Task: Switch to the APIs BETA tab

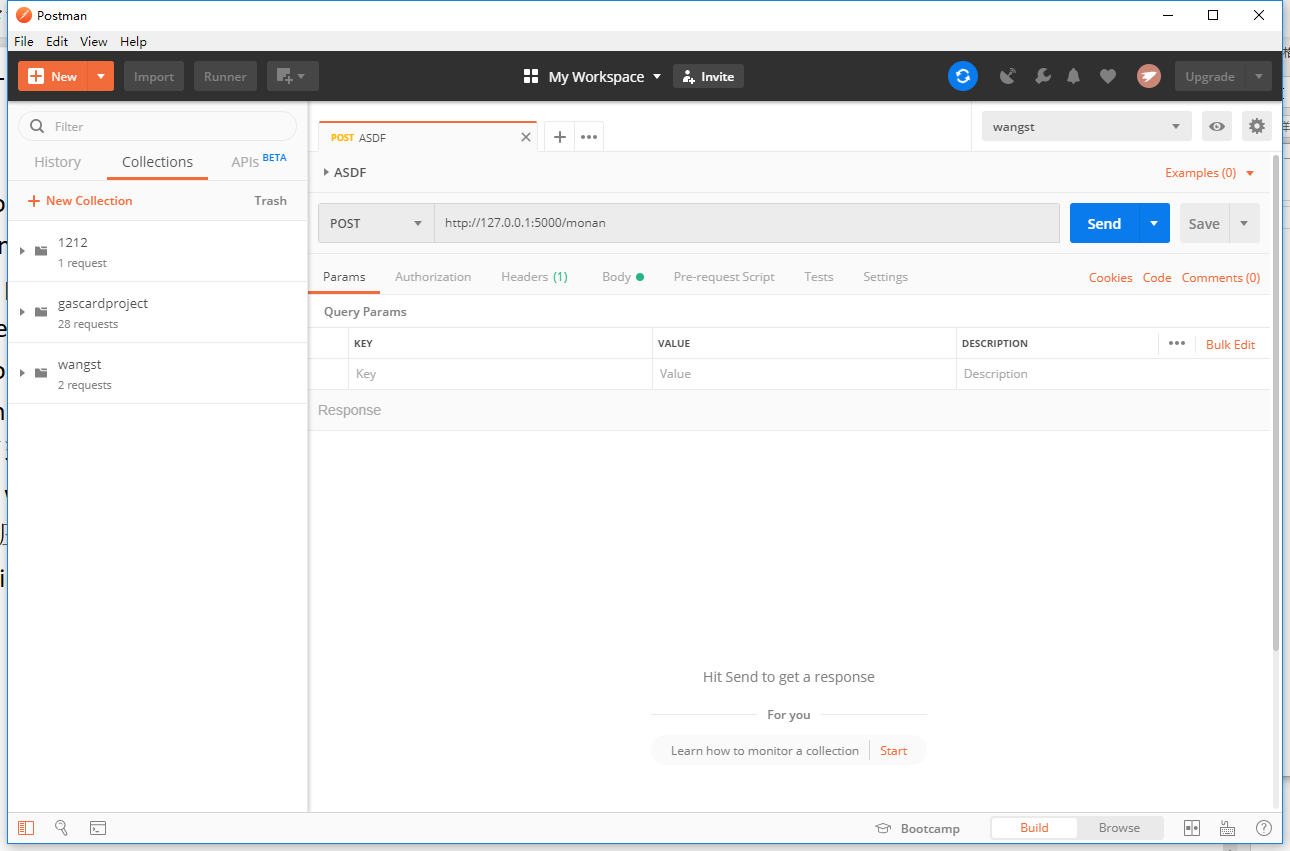Action: click(259, 161)
